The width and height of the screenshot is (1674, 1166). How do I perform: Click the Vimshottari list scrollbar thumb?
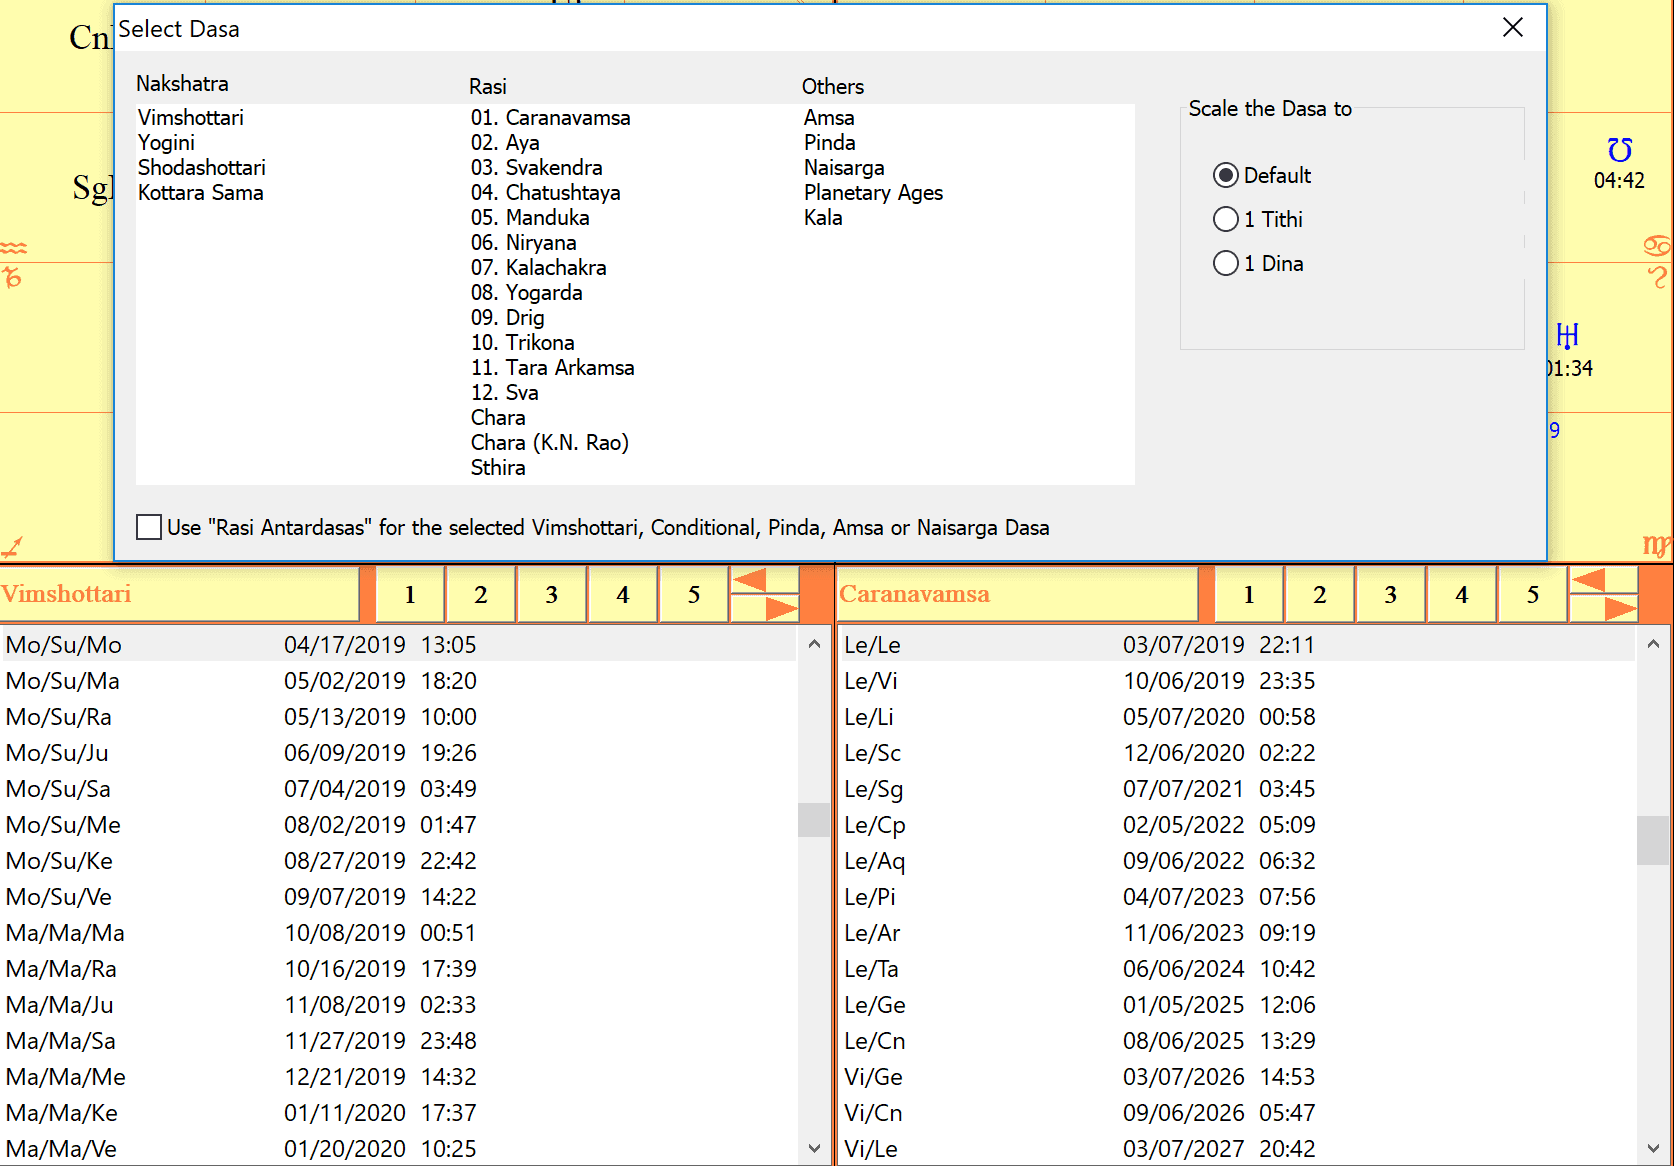(813, 819)
